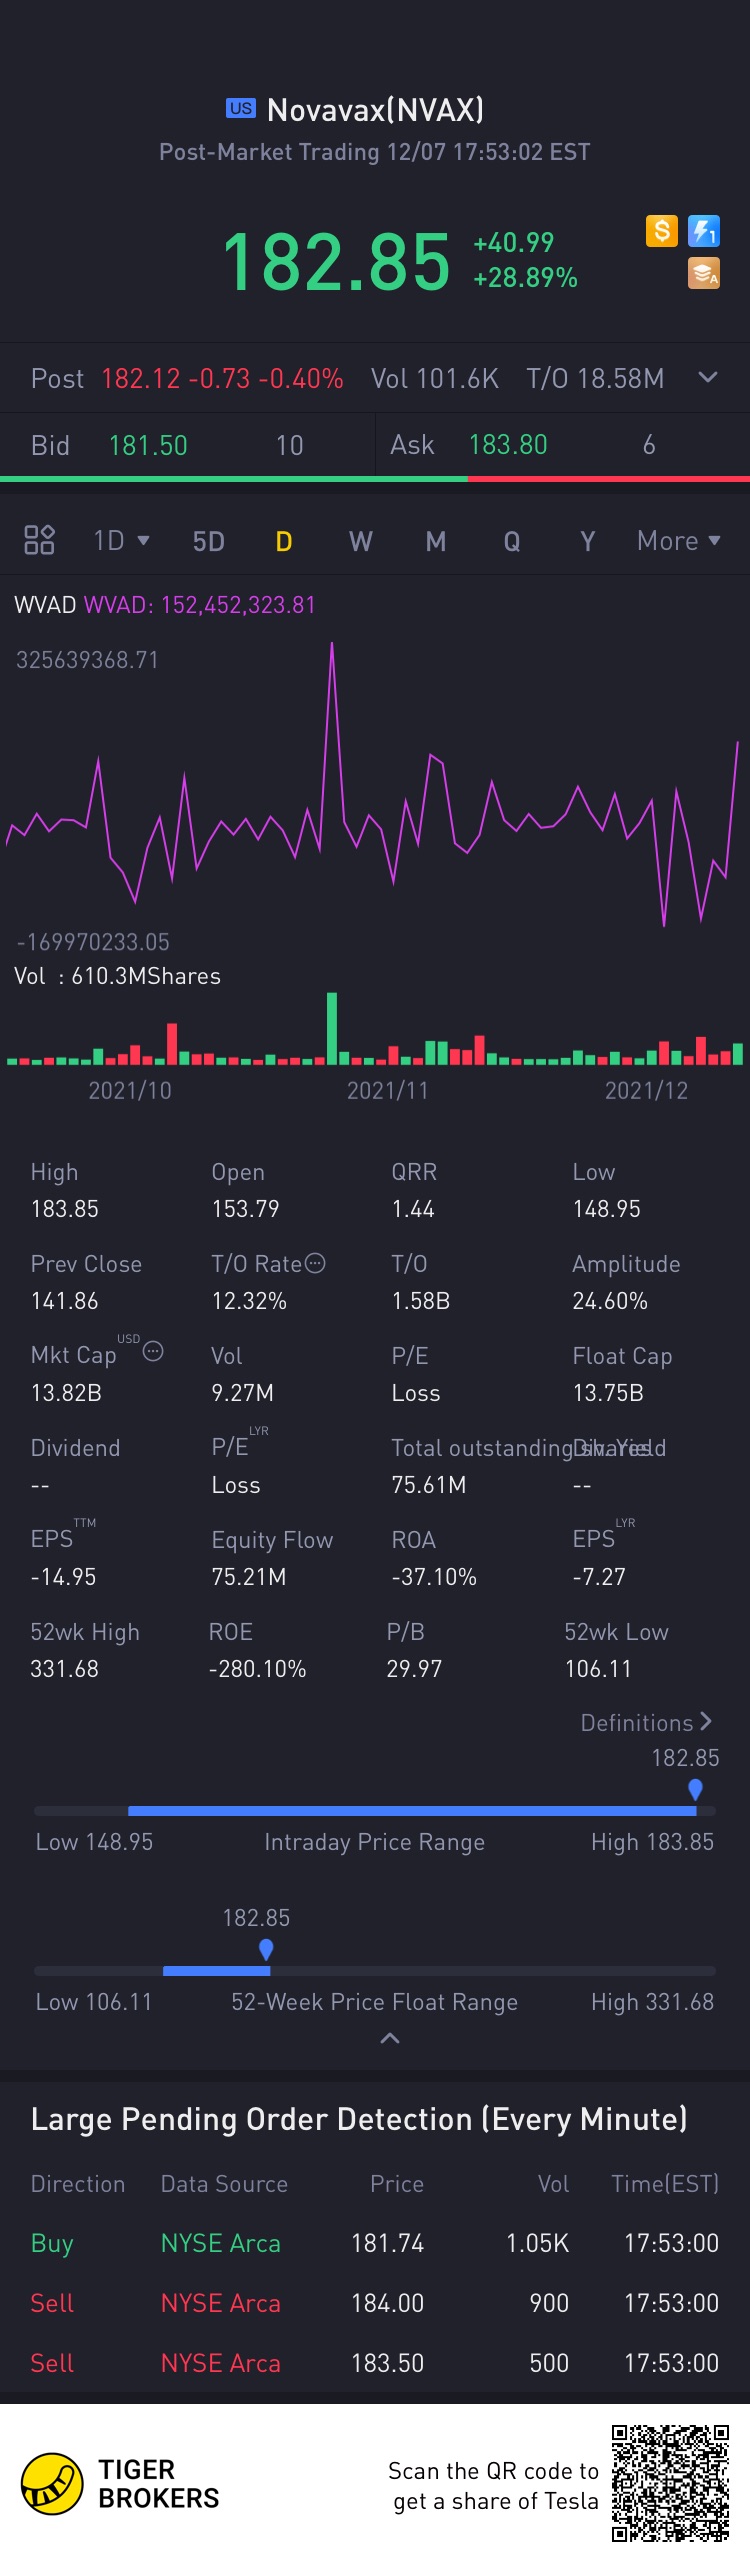Tap the Ask price 183.80
This screenshot has width=750, height=2564.
pos(508,444)
